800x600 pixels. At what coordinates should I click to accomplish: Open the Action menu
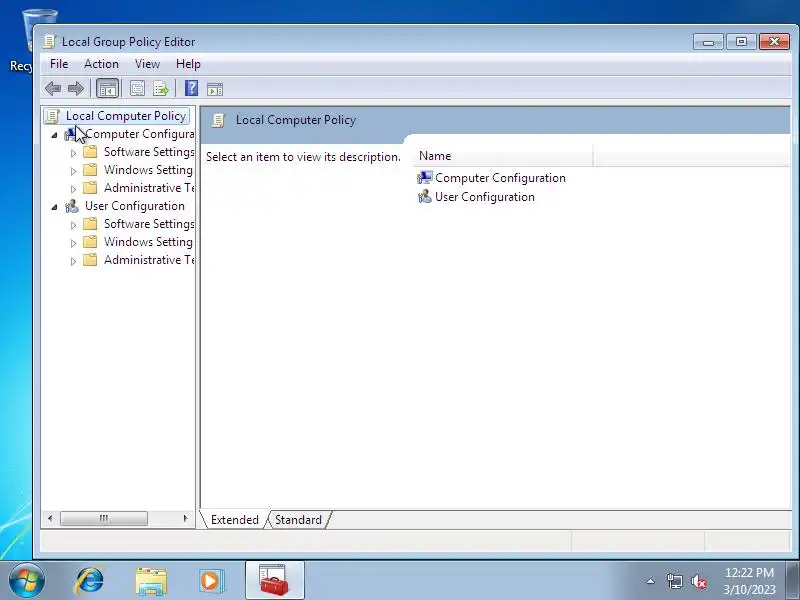(x=101, y=64)
